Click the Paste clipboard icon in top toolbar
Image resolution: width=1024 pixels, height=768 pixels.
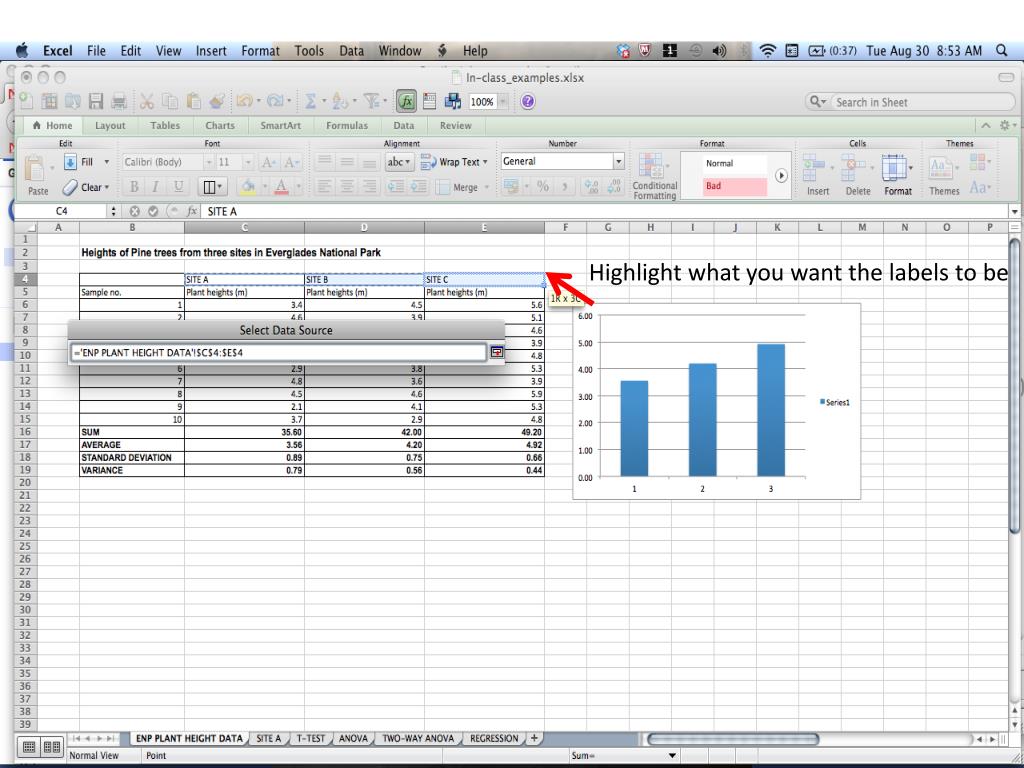tap(194, 101)
